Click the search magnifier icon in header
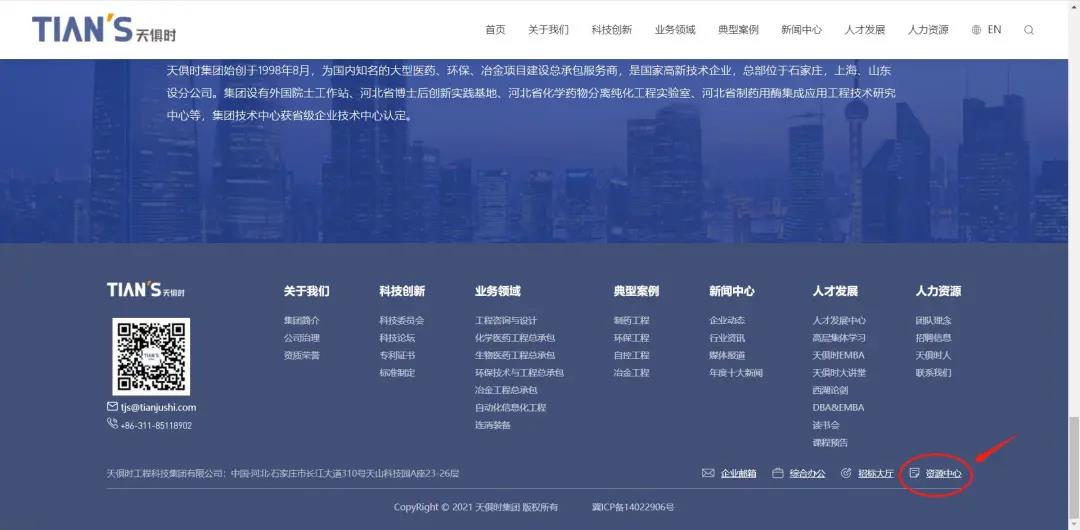The width and height of the screenshot is (1080, 530). point(1029,30)
